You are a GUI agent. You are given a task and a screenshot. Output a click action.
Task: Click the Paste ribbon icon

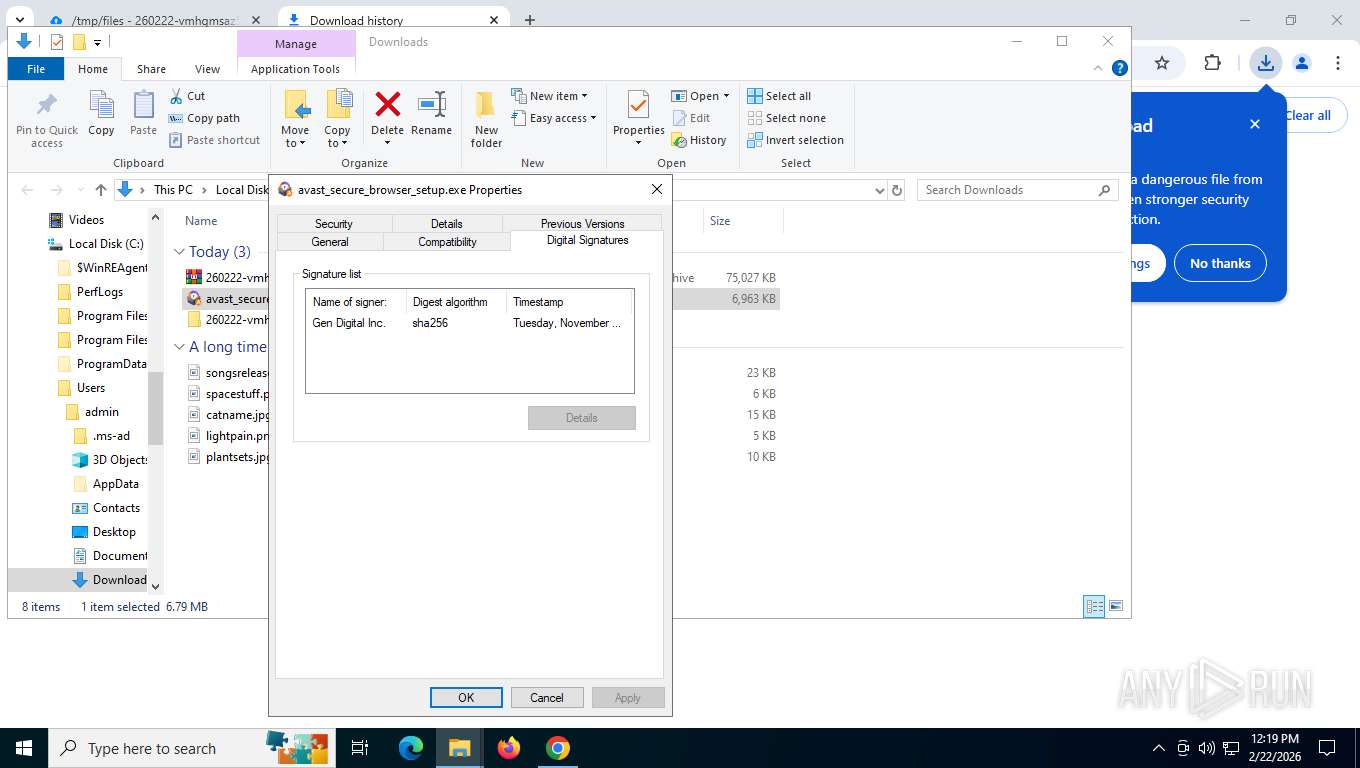(143, 105)
